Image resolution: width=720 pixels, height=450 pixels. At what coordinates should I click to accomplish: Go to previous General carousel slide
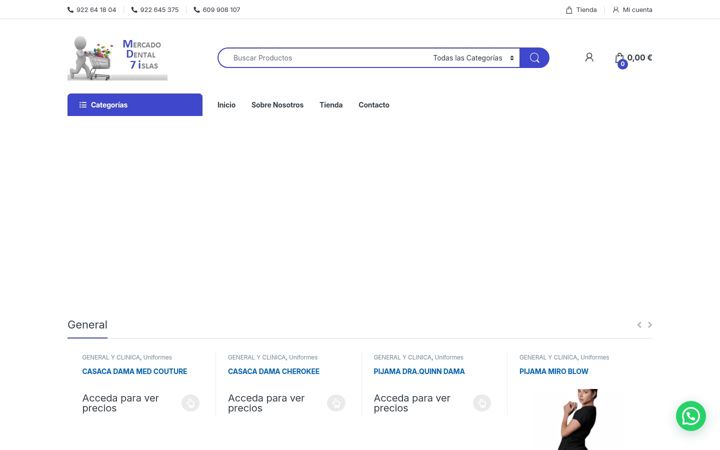point(639,325)
